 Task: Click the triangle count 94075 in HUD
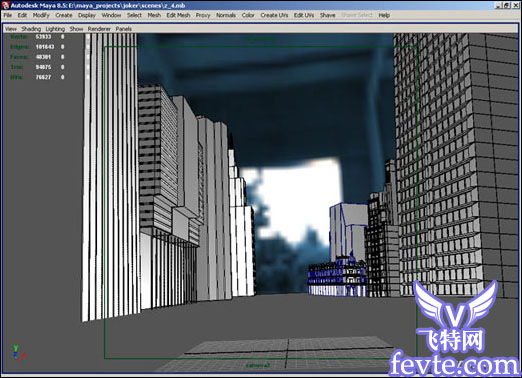43,67
